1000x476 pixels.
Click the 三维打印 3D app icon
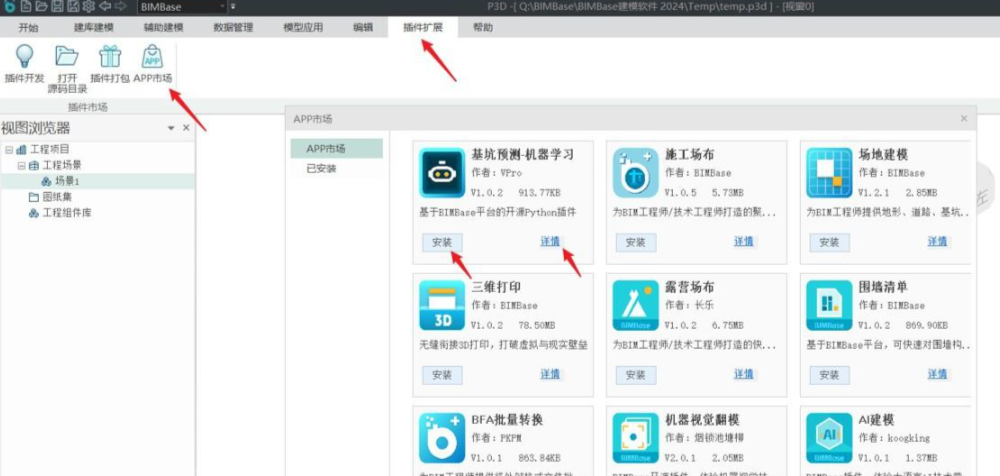click(x=442, y=305)
